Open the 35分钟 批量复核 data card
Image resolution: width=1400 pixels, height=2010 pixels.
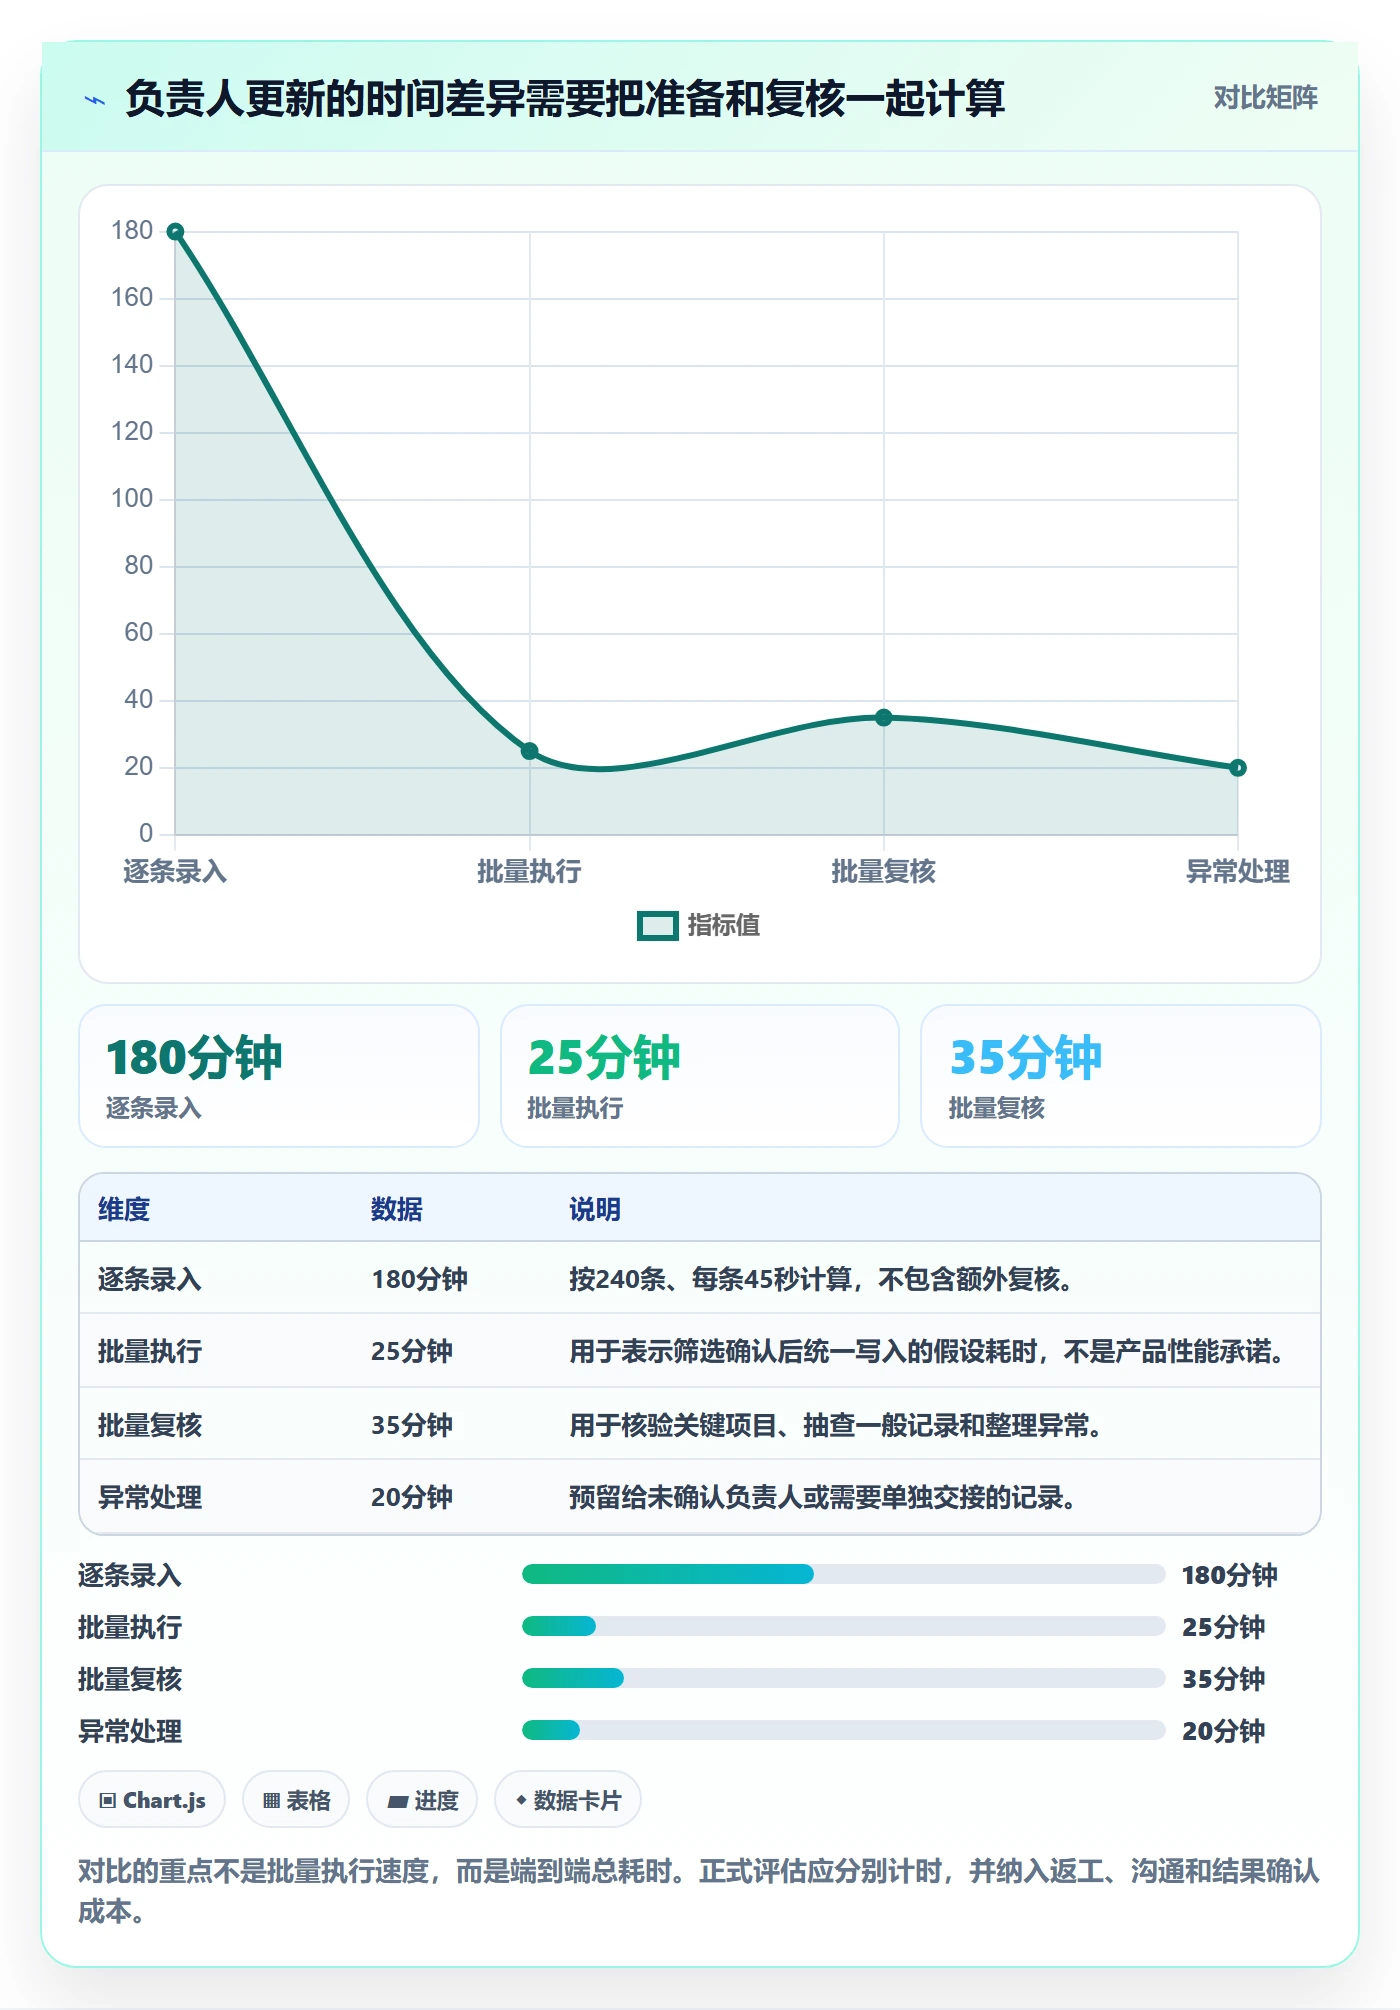tap(1121, 1076)
